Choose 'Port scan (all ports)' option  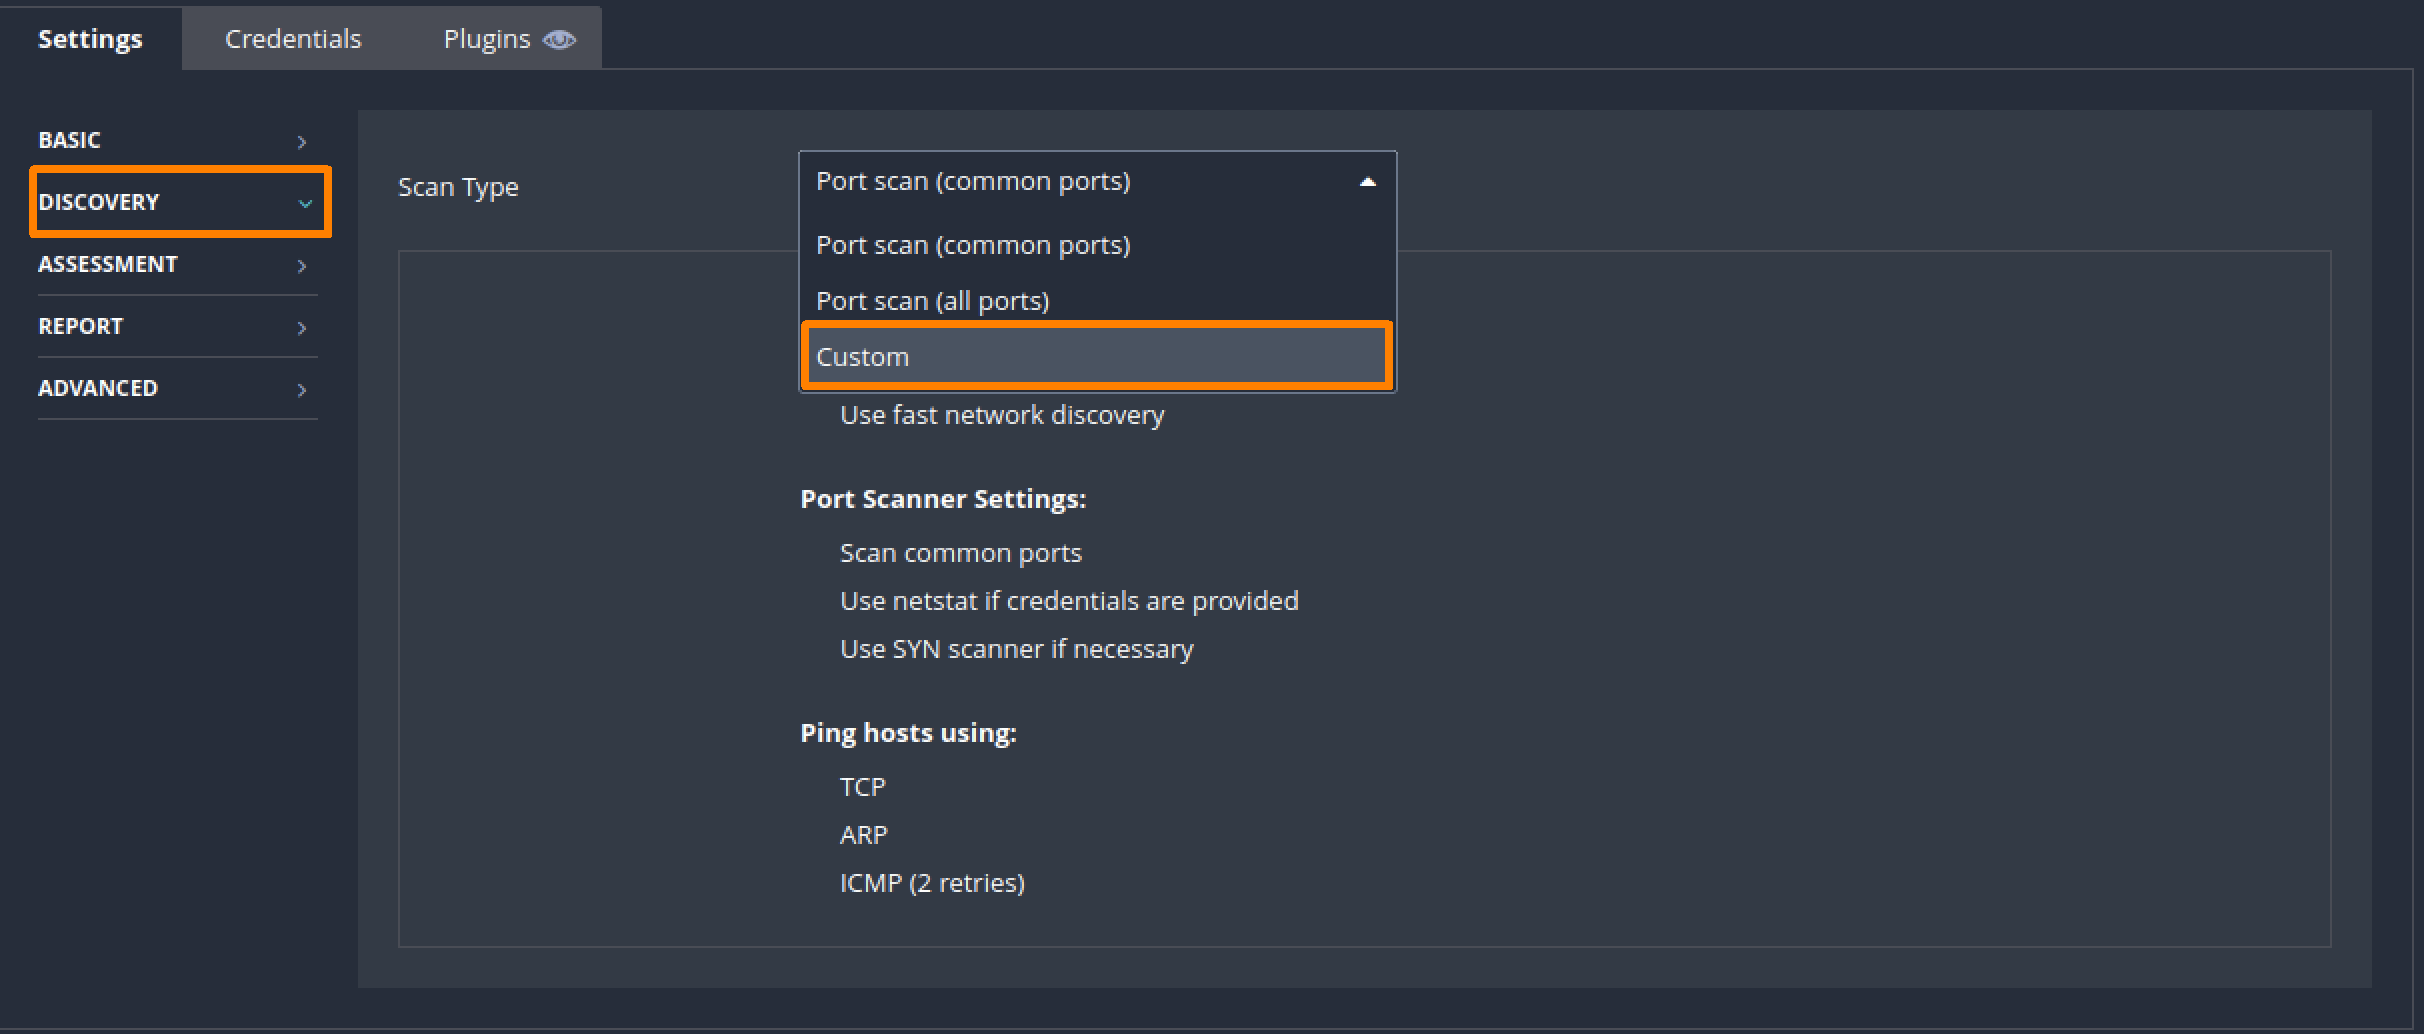tap(932, 301)
